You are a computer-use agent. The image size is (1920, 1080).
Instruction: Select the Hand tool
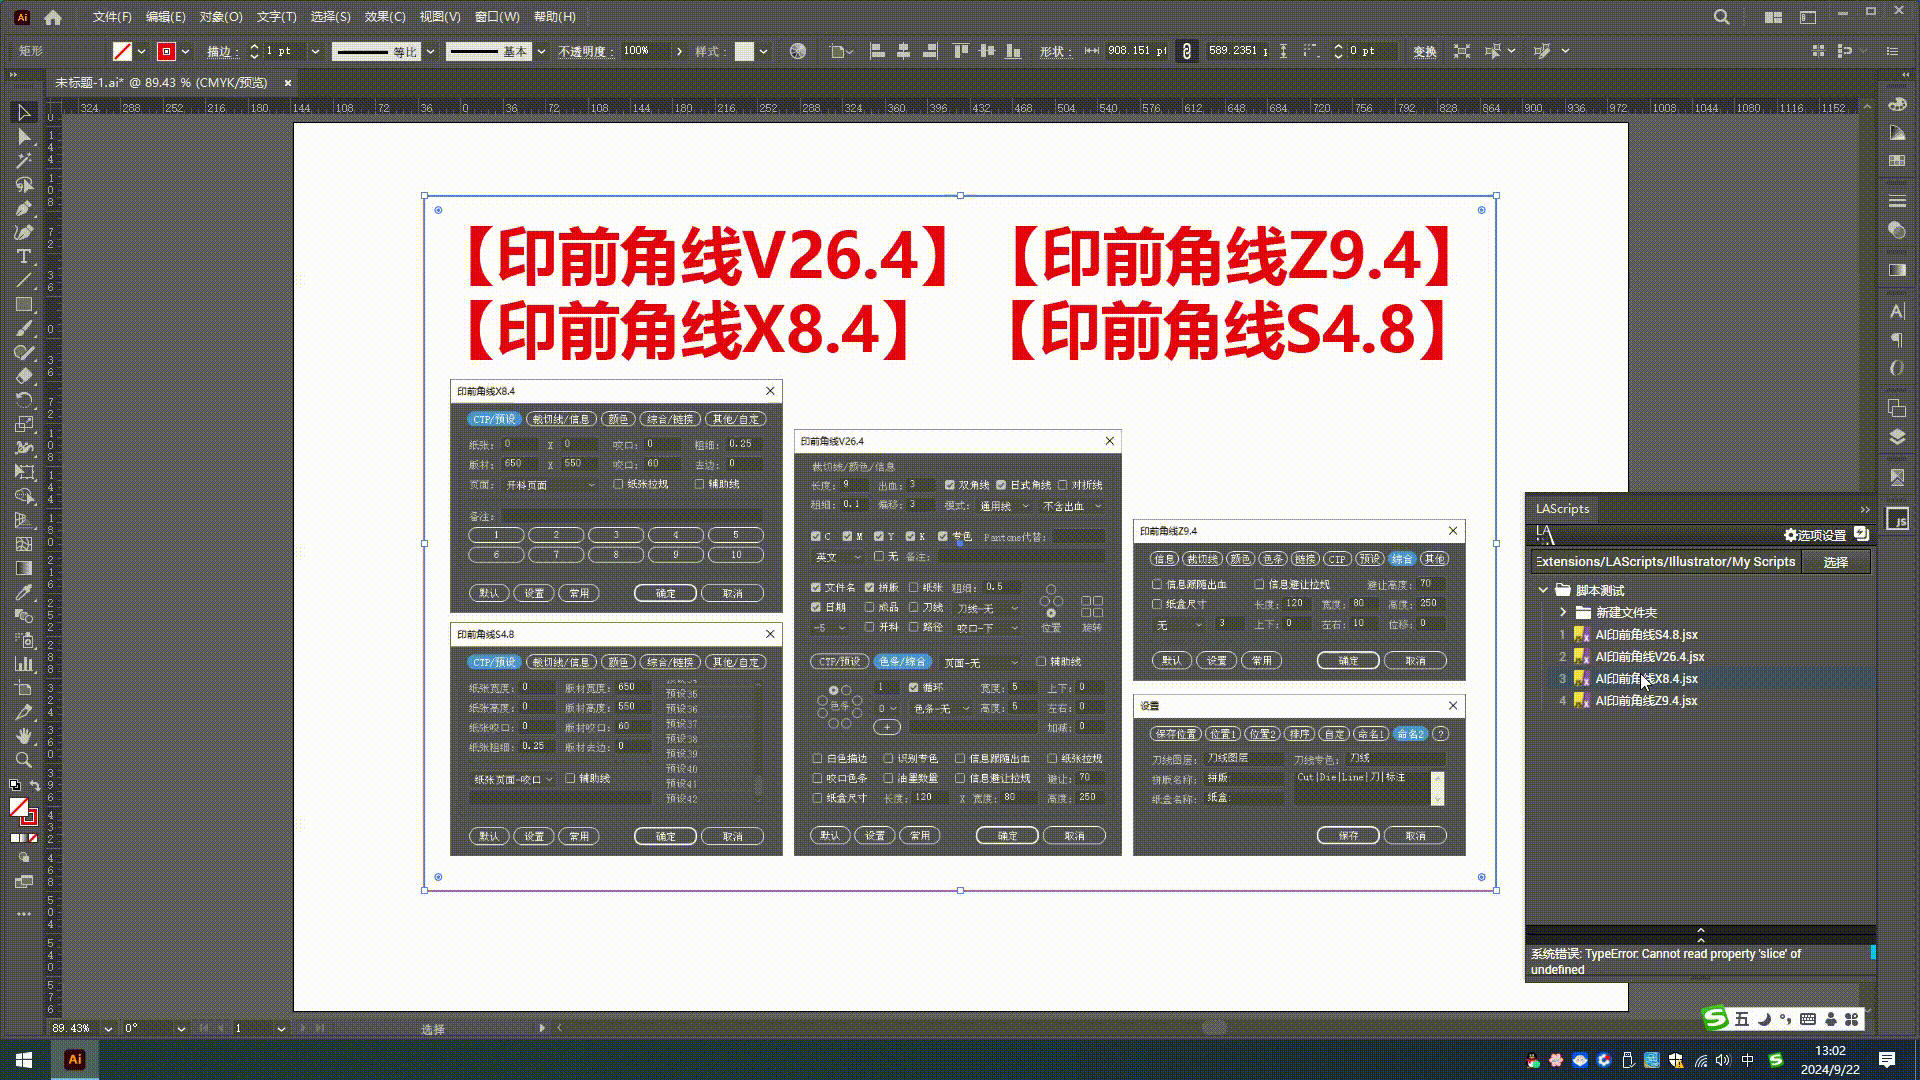coord(24,736)
